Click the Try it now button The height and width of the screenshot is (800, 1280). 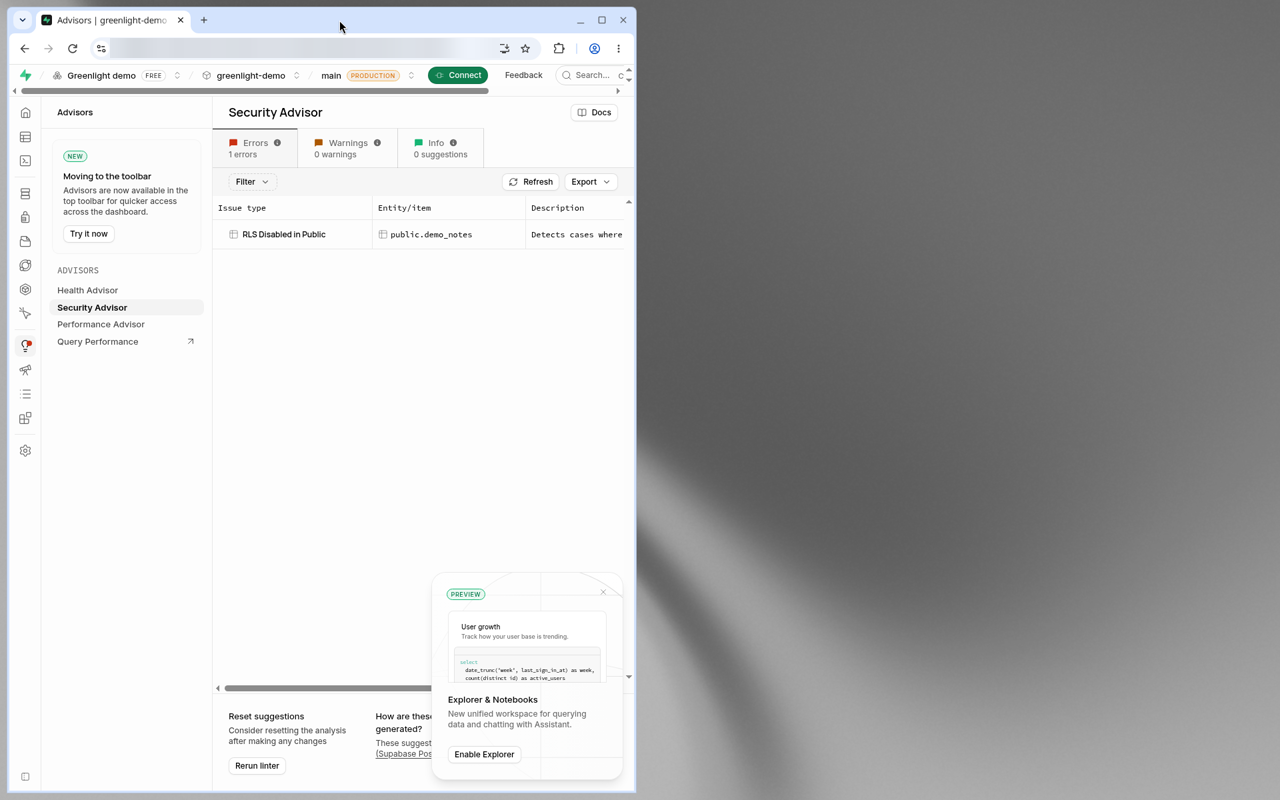89,234
